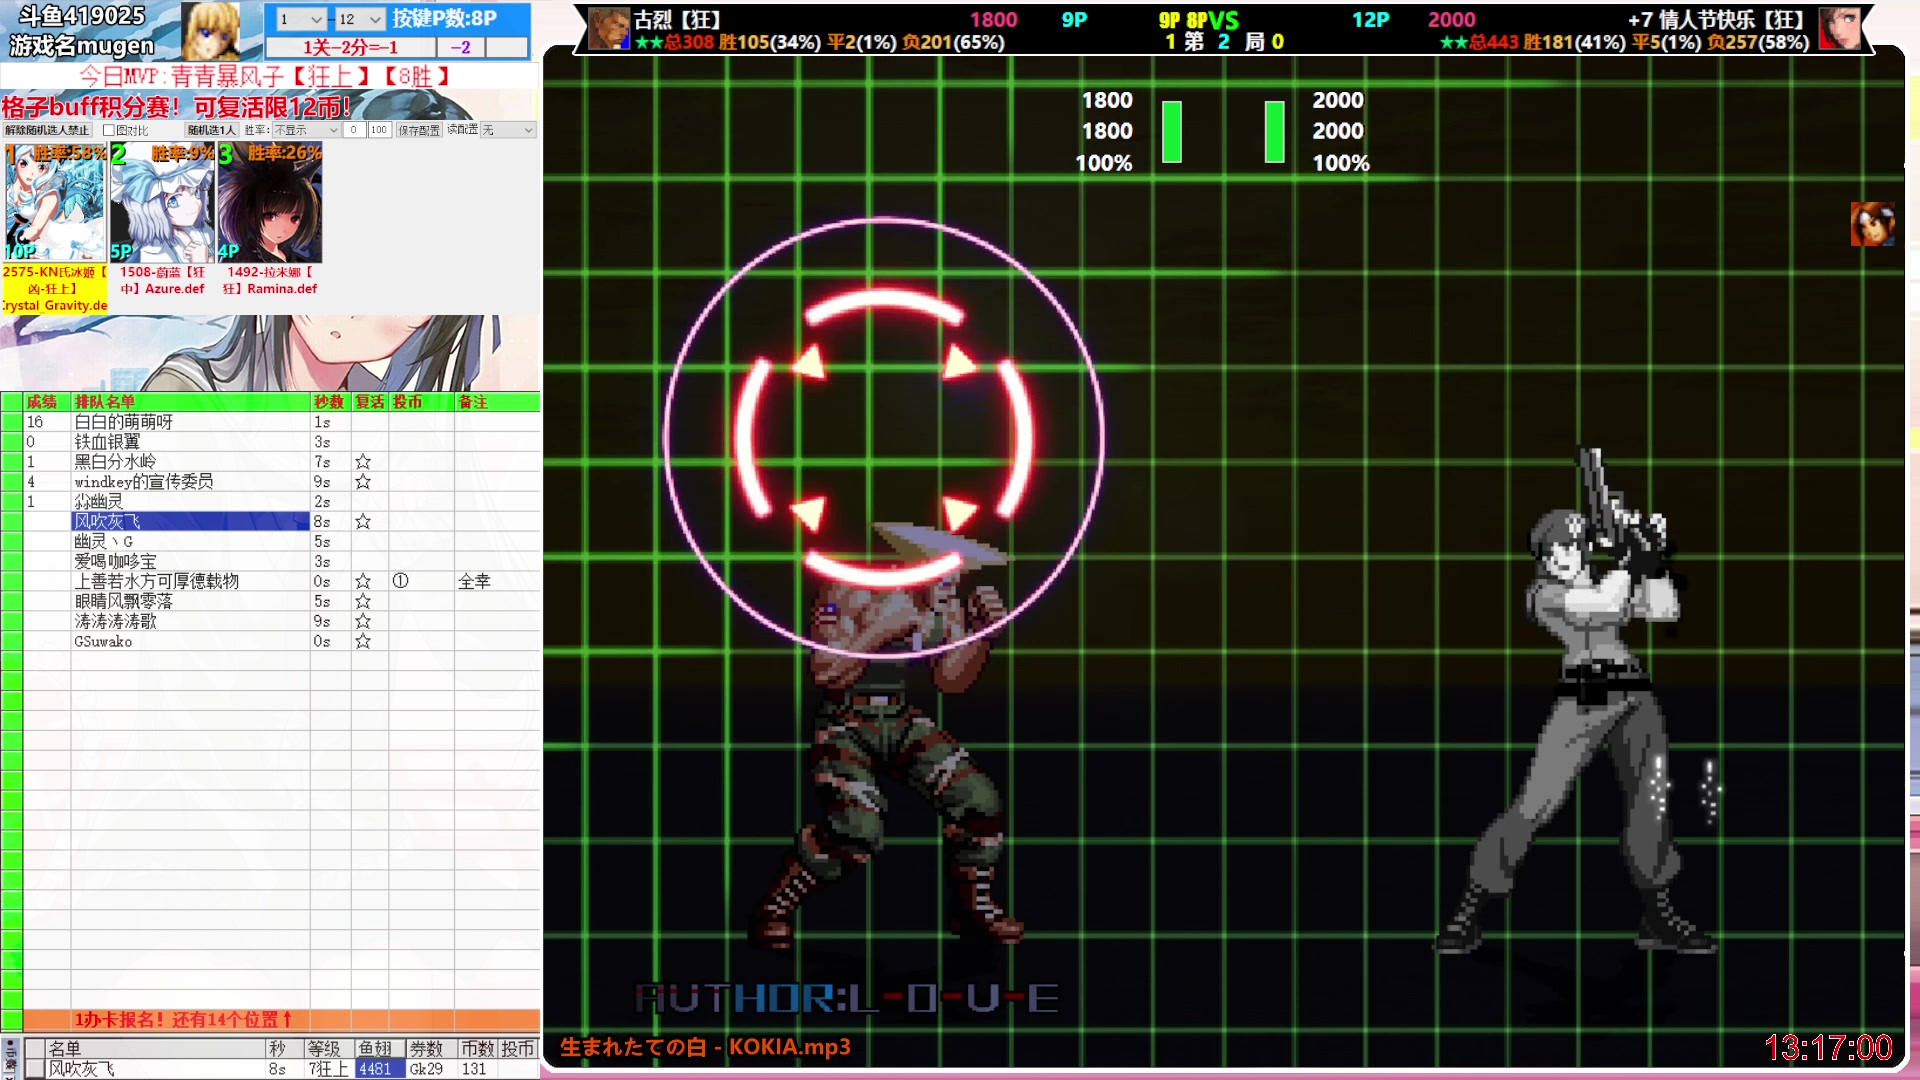Select the queue row 铁血银翼
The width and height of the screenshot is (1920, 1080).
pos(270,442)
